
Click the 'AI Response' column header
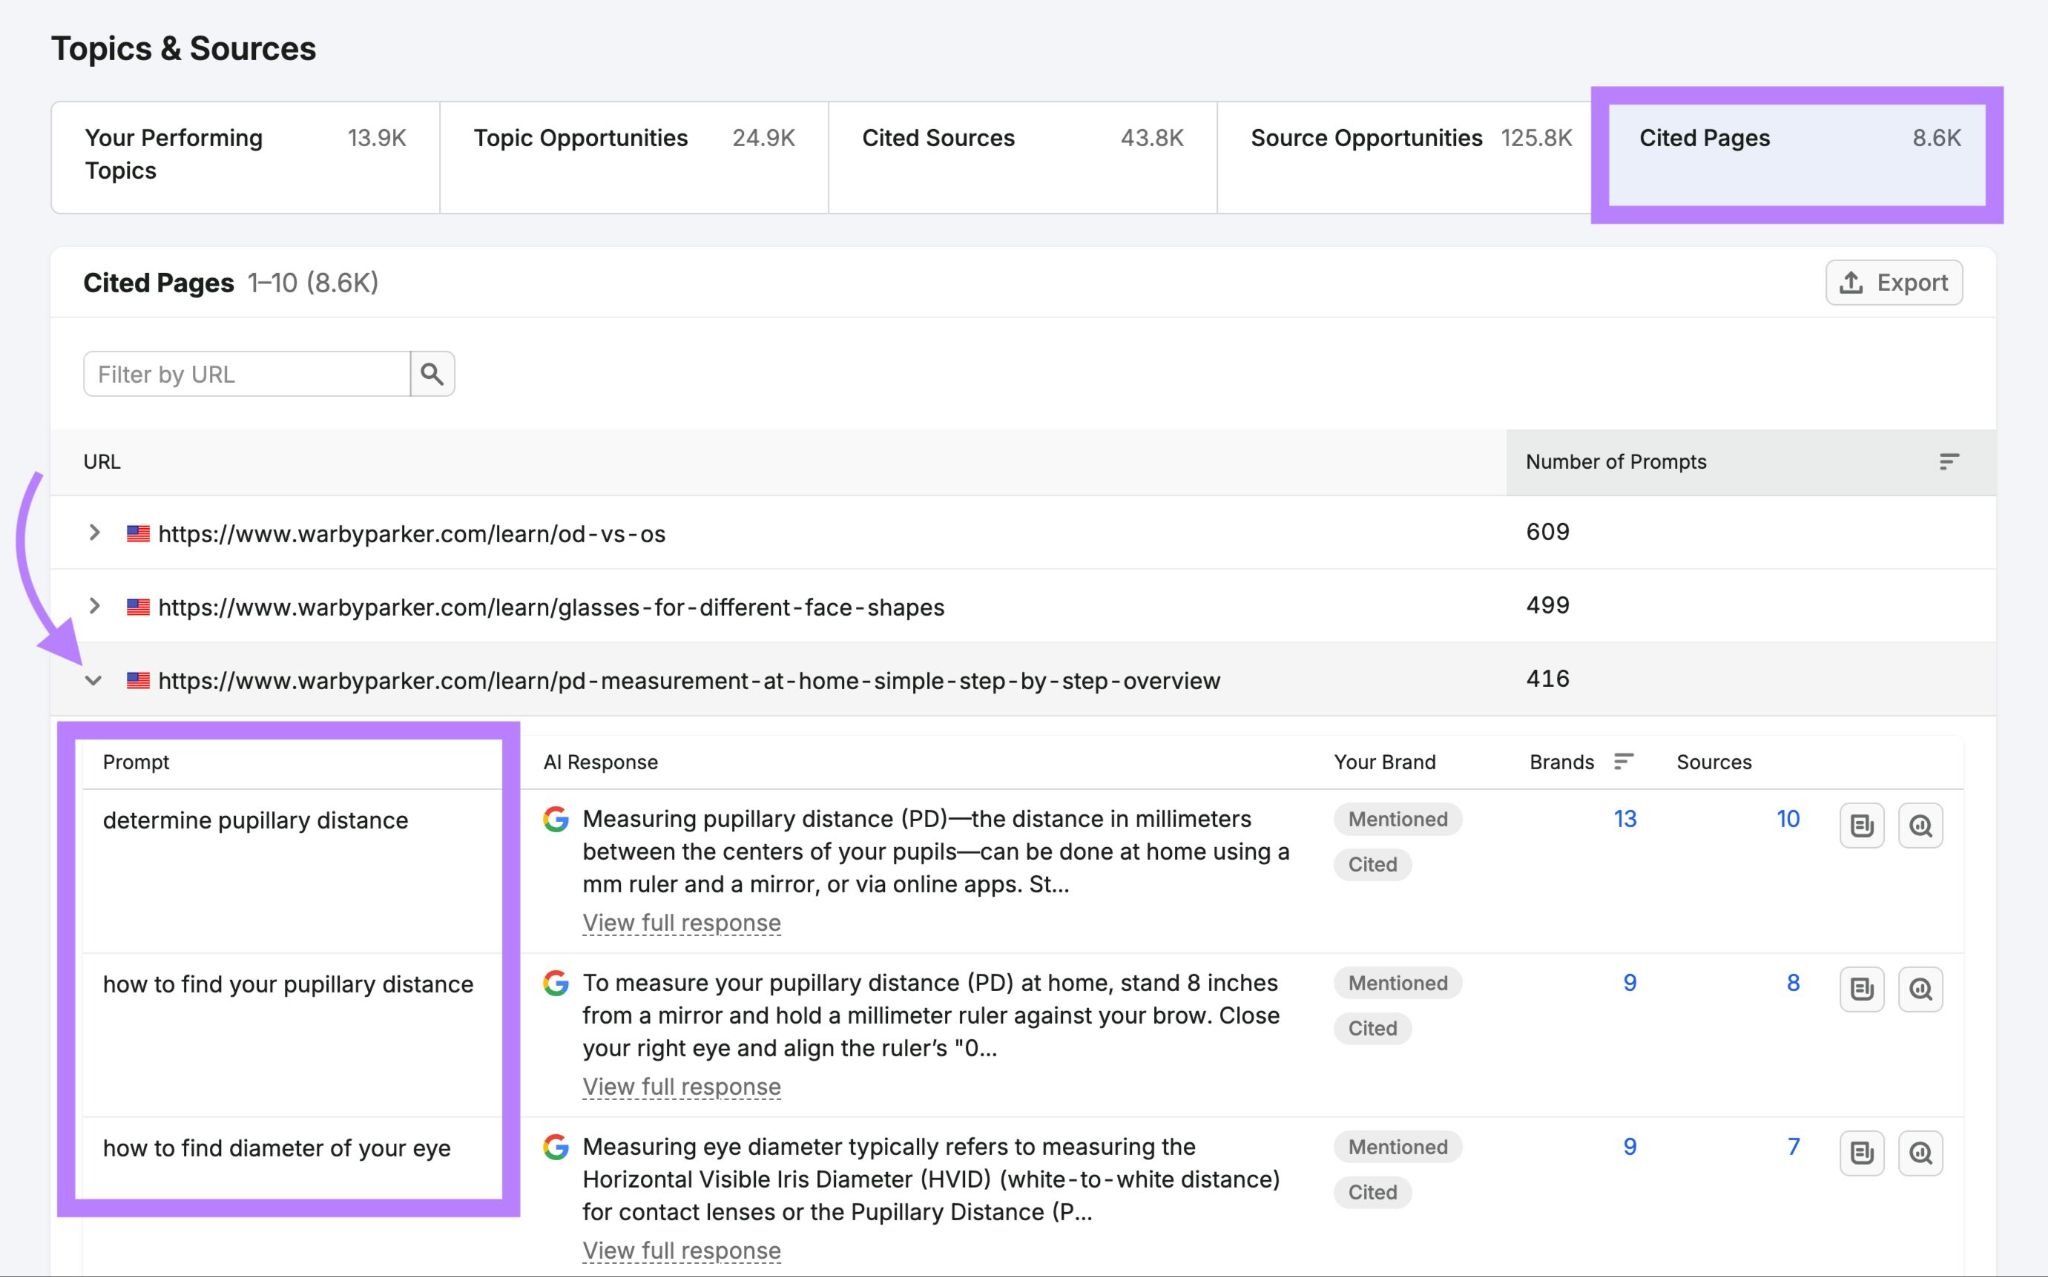coord(601,762)
